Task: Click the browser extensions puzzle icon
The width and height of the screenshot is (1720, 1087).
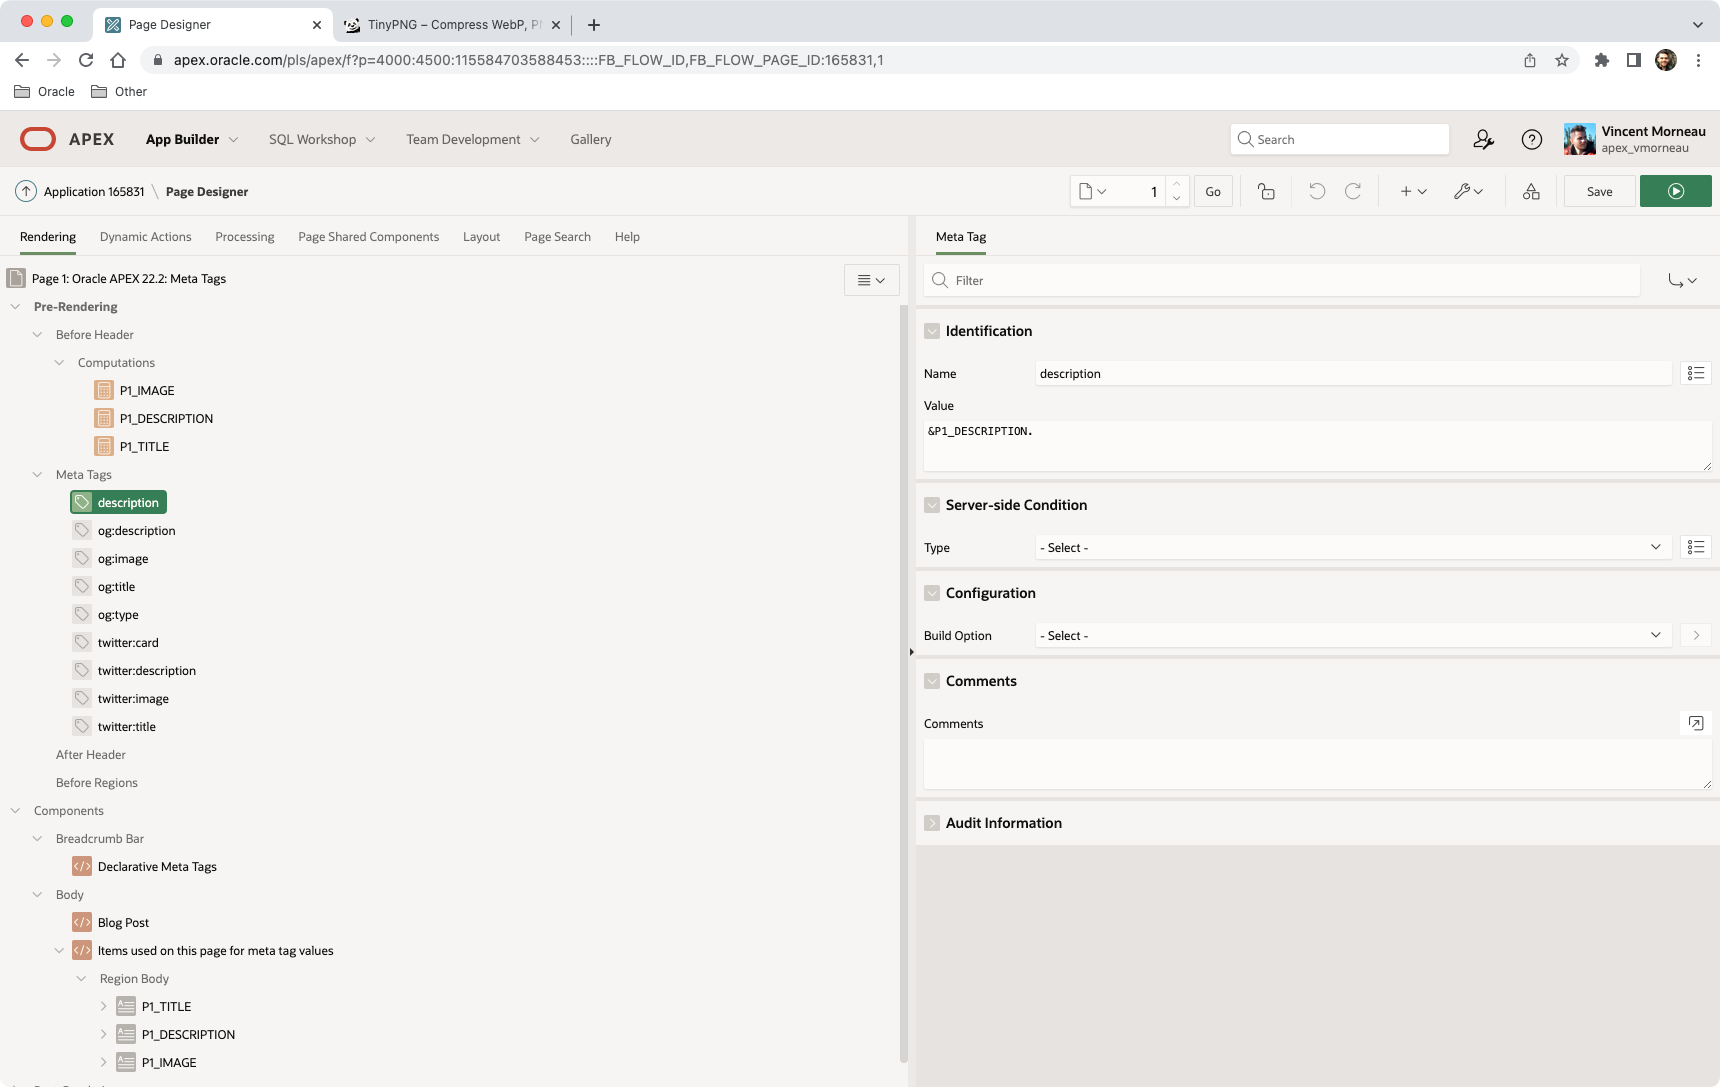Action: pyautogui.click(x=1601, y=60)
